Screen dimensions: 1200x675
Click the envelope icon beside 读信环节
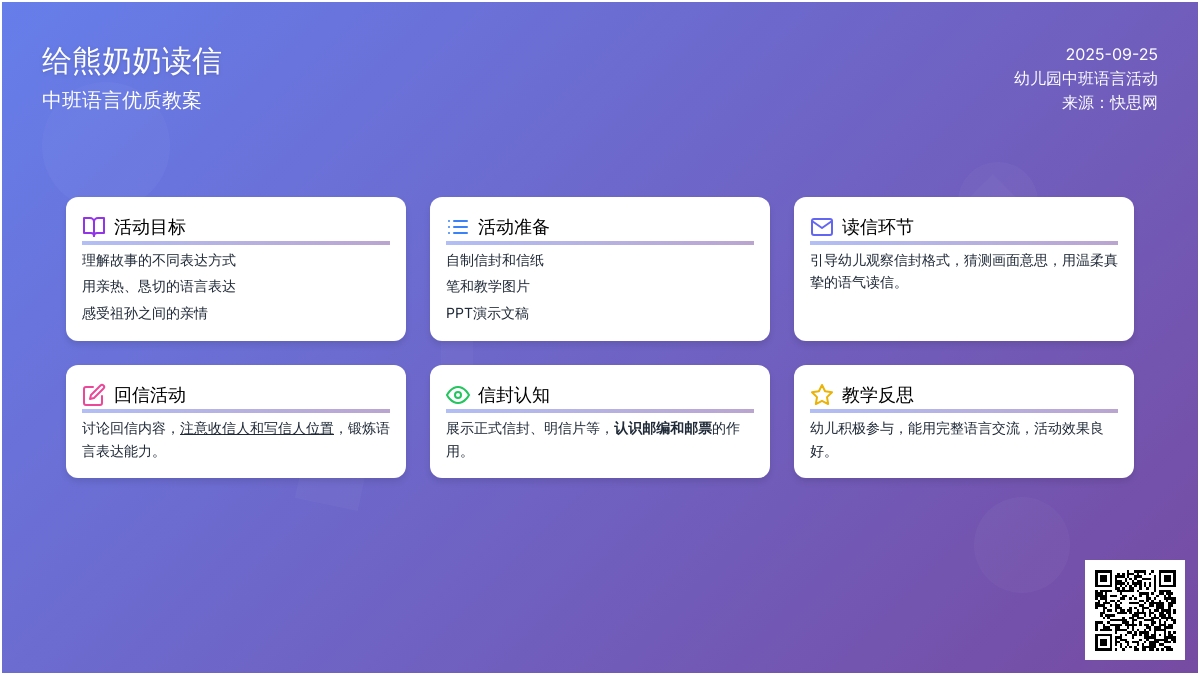[x=821, y=227]
